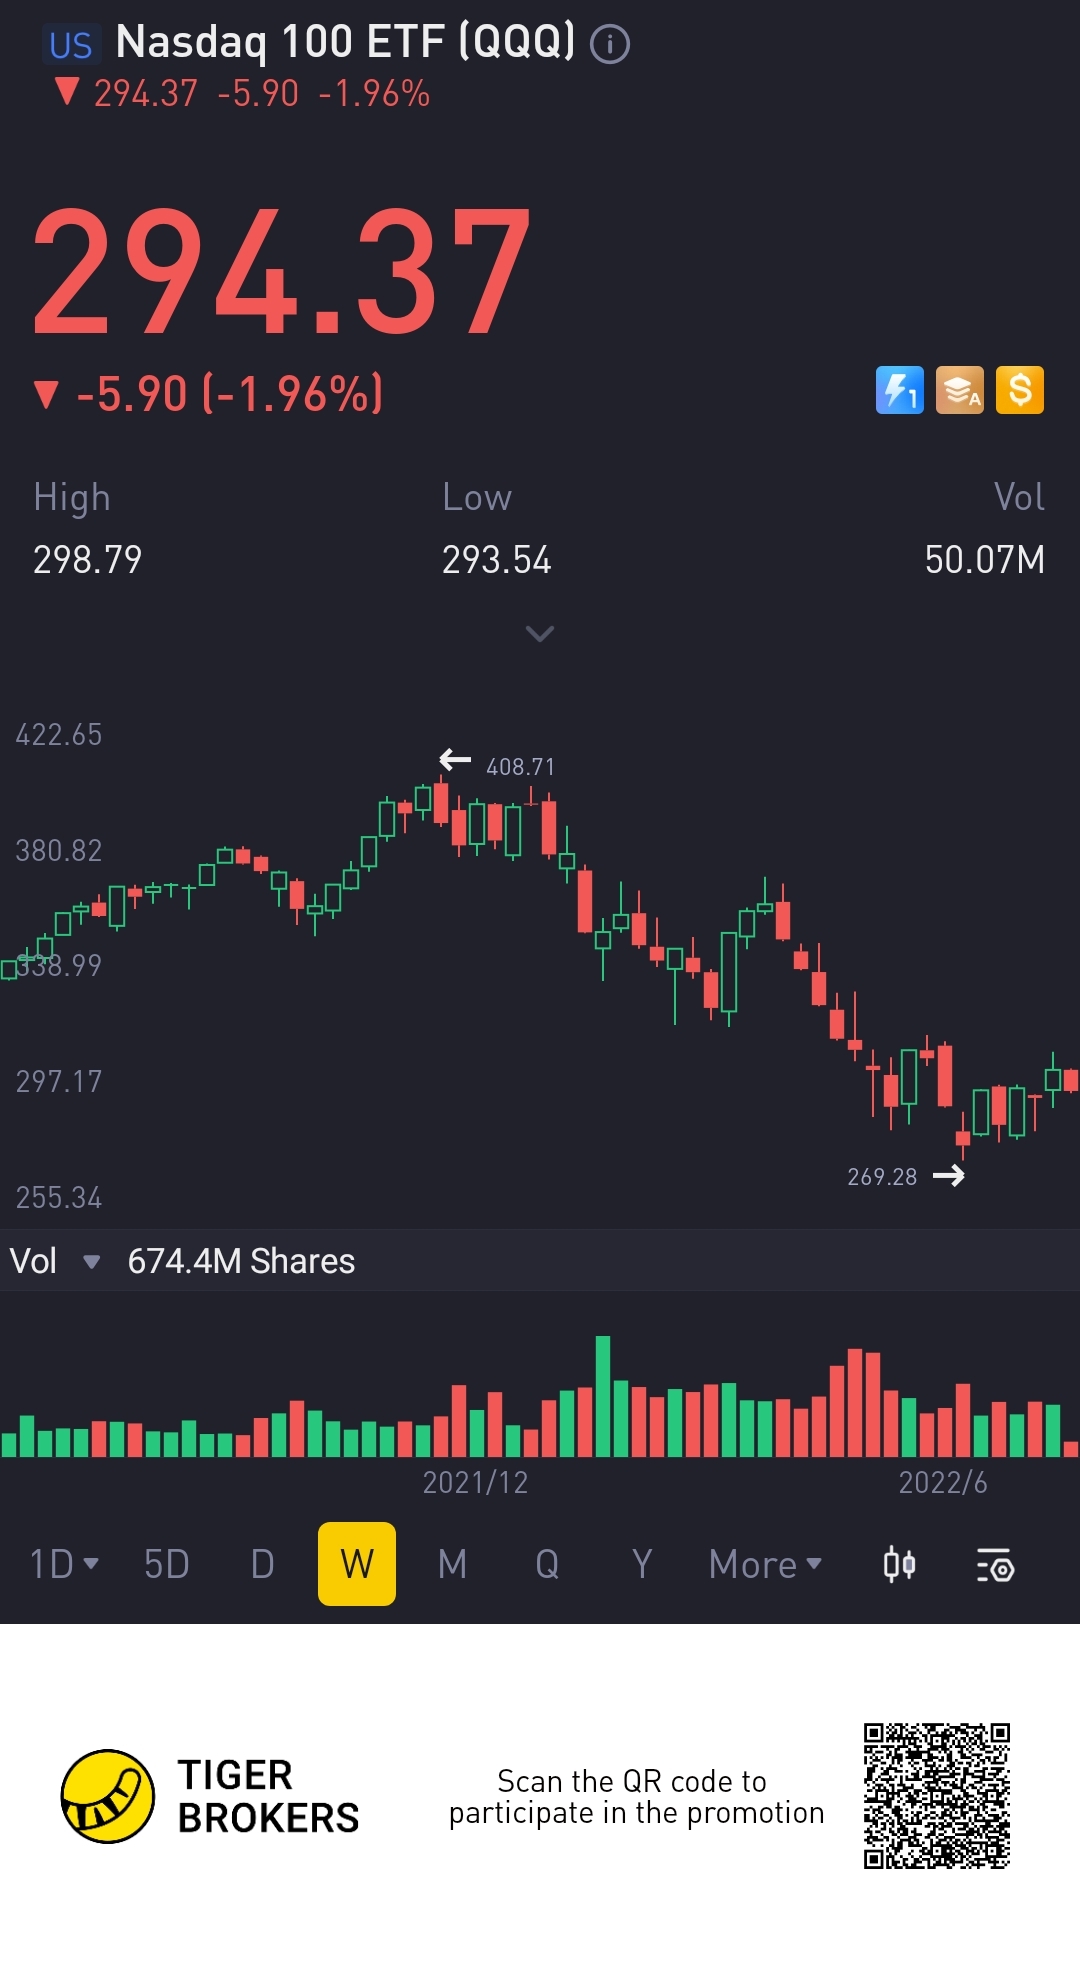Tap the tan stacked layers icon

(959, 390)
